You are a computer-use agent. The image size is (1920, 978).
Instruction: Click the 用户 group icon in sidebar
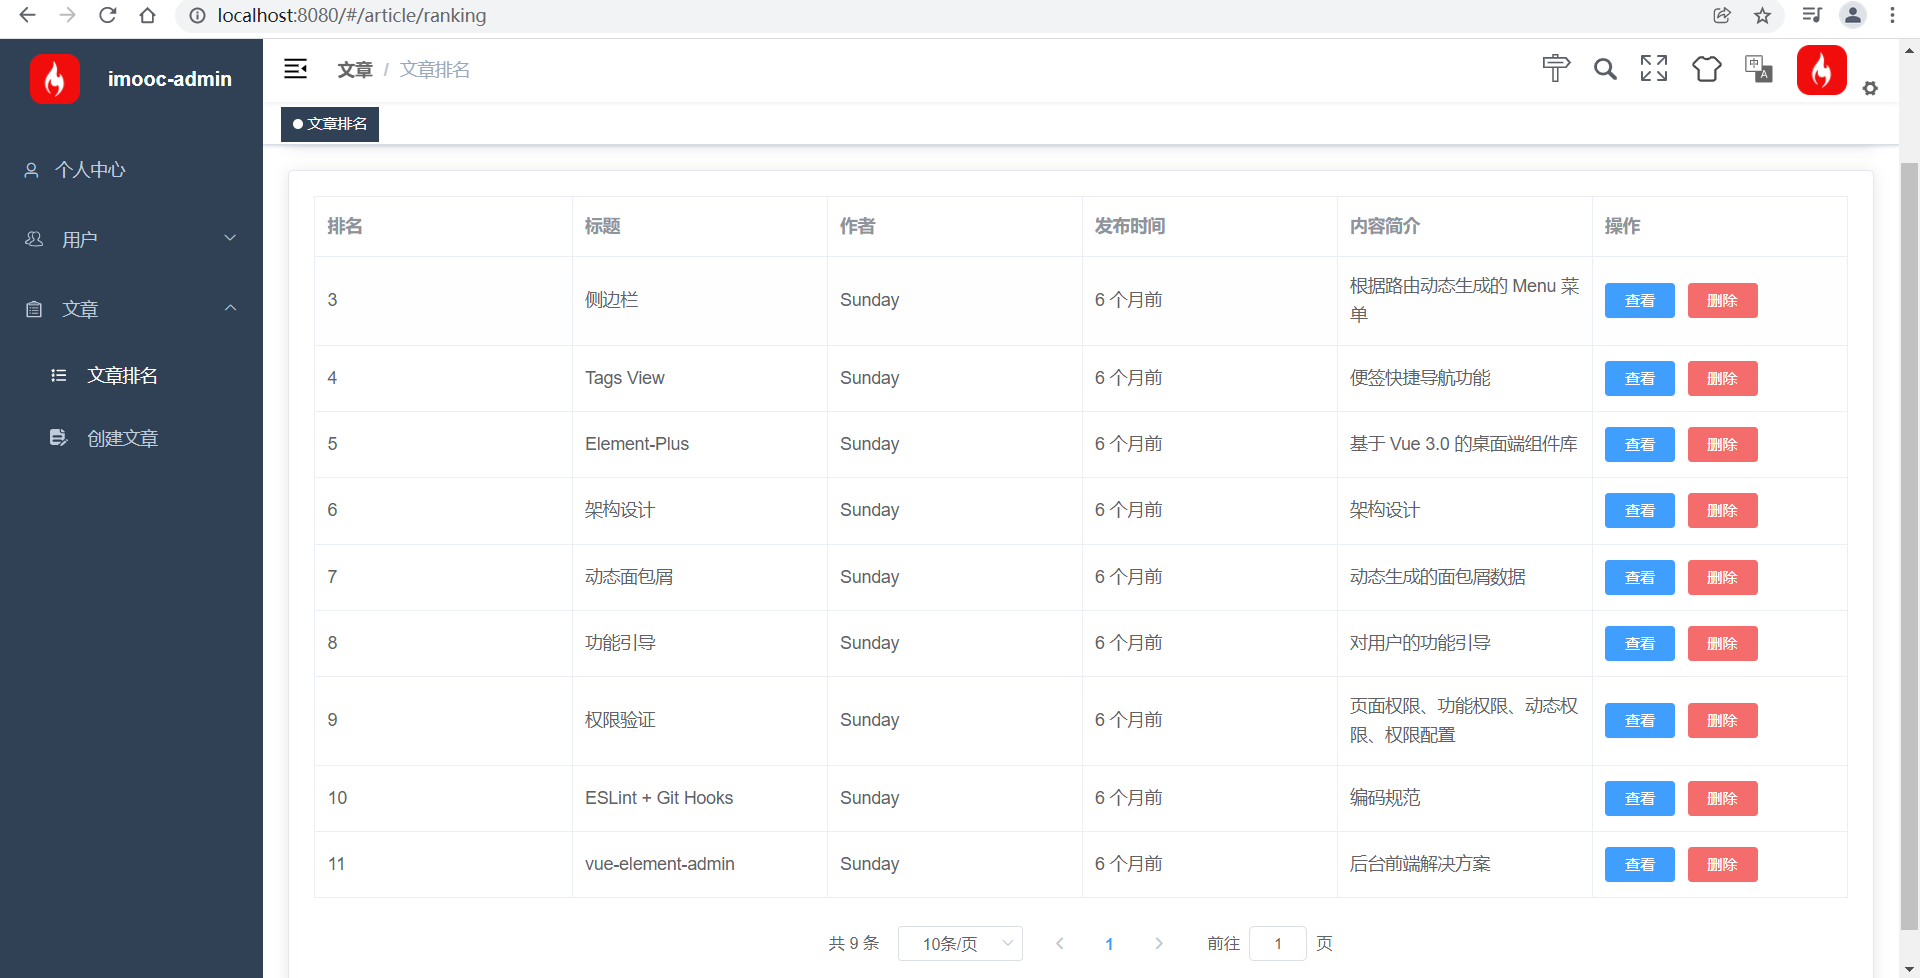(34, 239)
